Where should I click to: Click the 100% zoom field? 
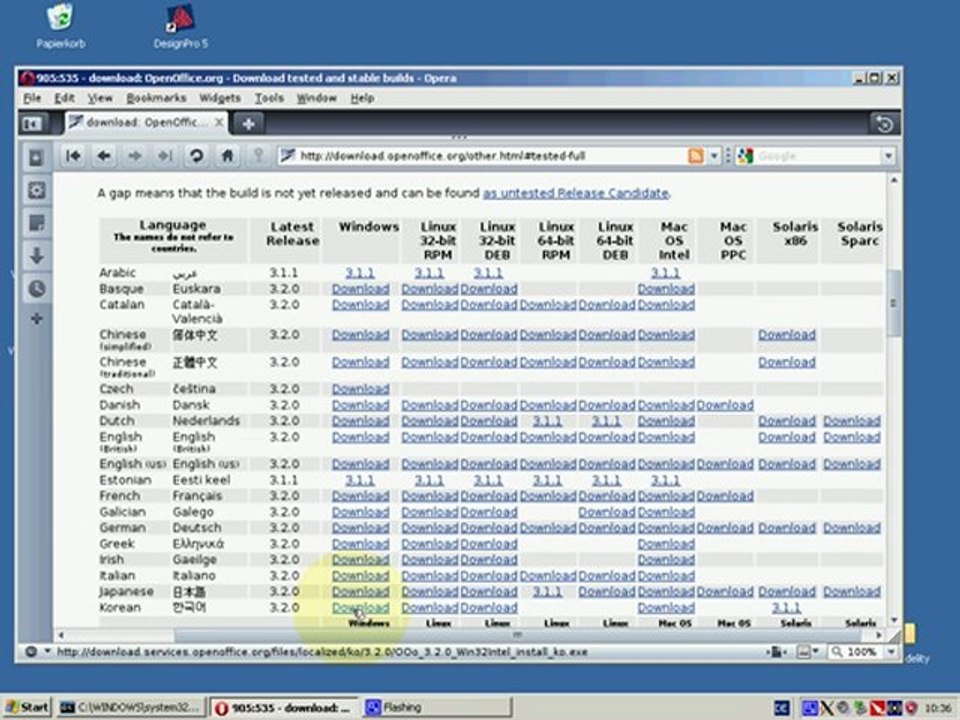856,653
